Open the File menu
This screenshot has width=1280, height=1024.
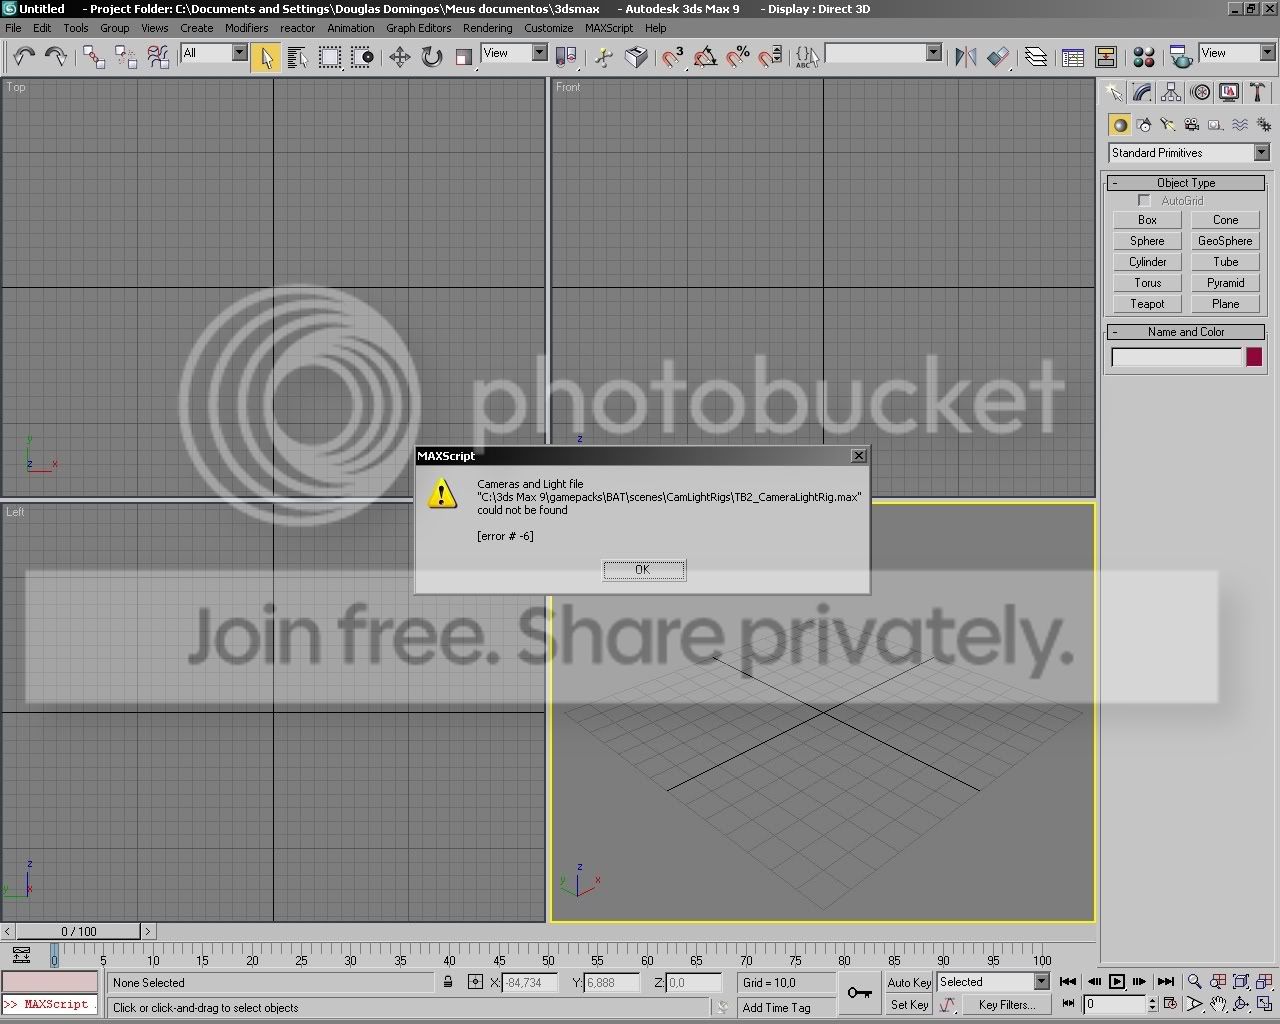[x=13, y=28]
